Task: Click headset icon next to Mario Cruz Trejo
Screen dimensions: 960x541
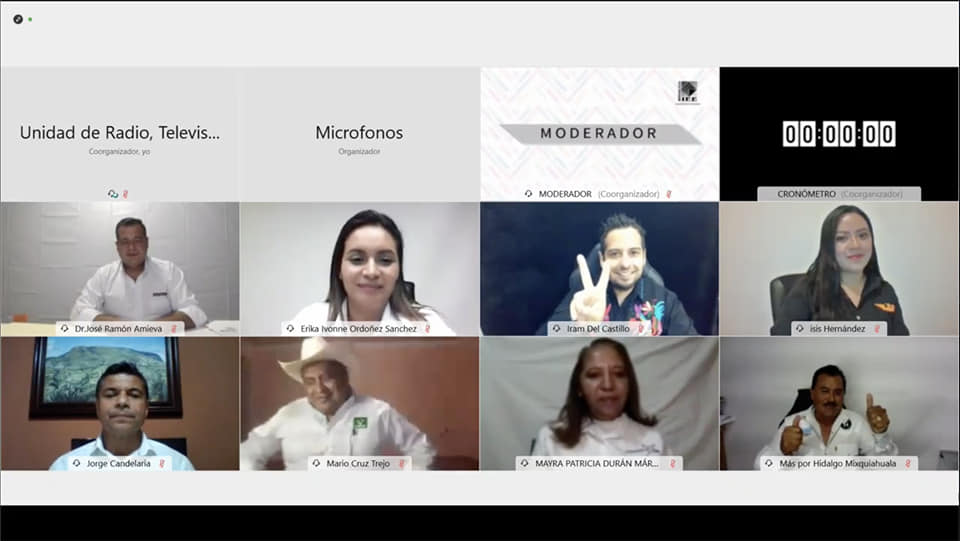Action: click(x=317, y=463)
